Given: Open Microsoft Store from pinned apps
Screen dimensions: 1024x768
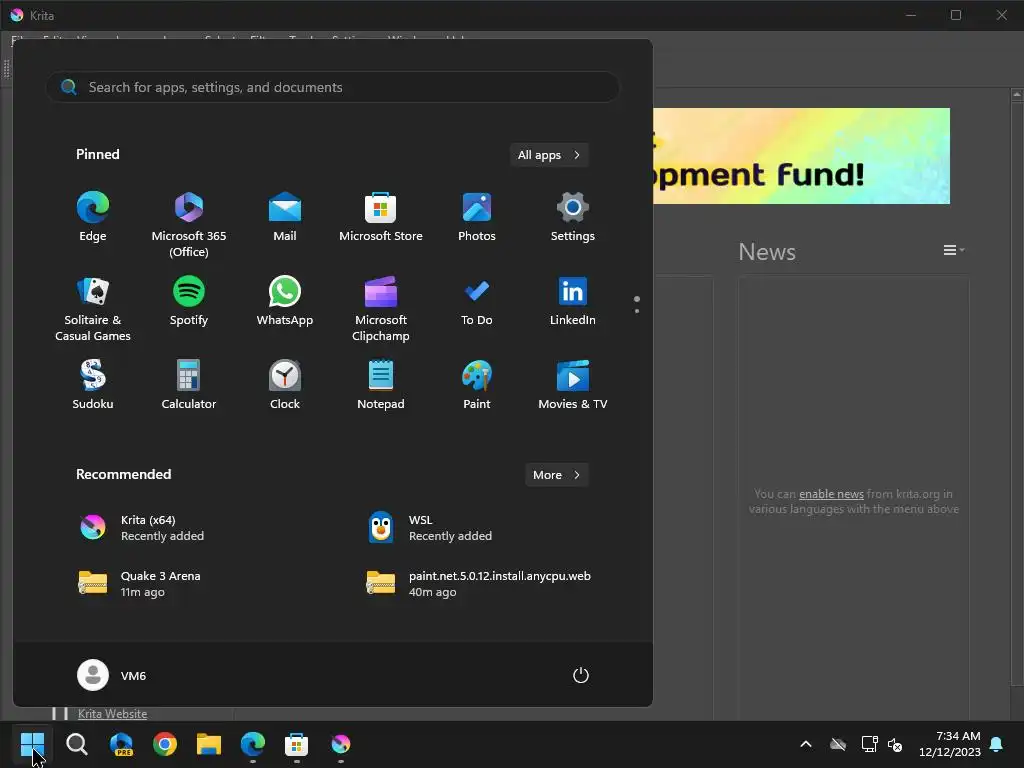Looking at the screenshot, I should click(381, 217).
